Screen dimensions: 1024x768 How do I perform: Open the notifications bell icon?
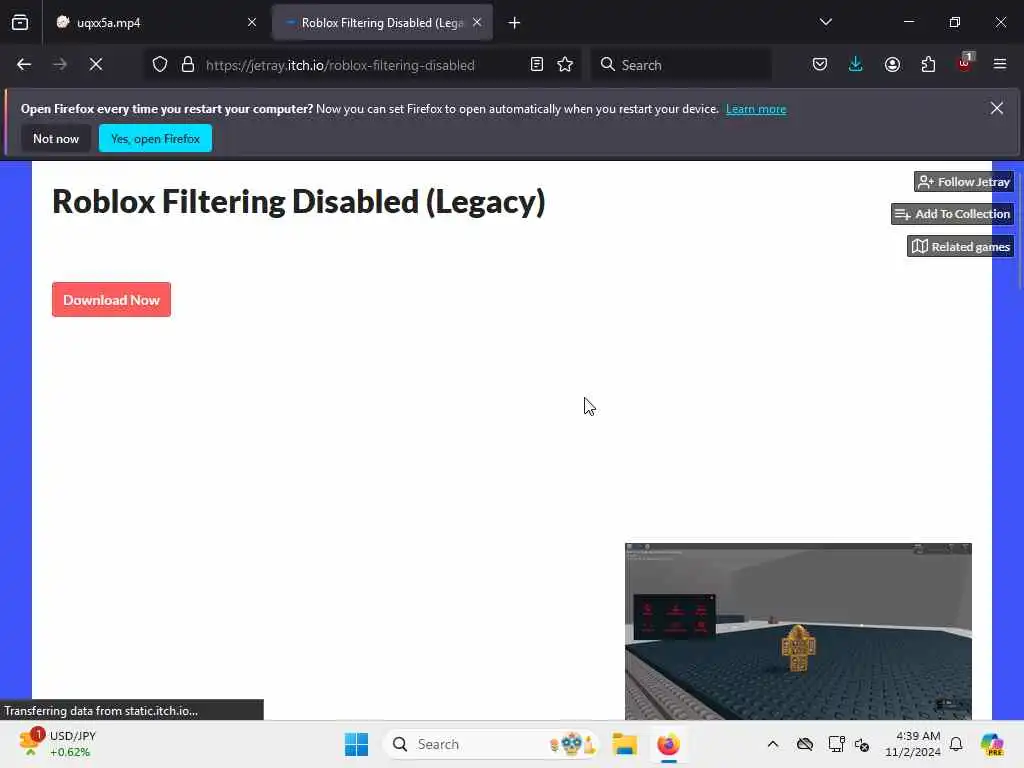pyautogui.click(x=956, y=744)
